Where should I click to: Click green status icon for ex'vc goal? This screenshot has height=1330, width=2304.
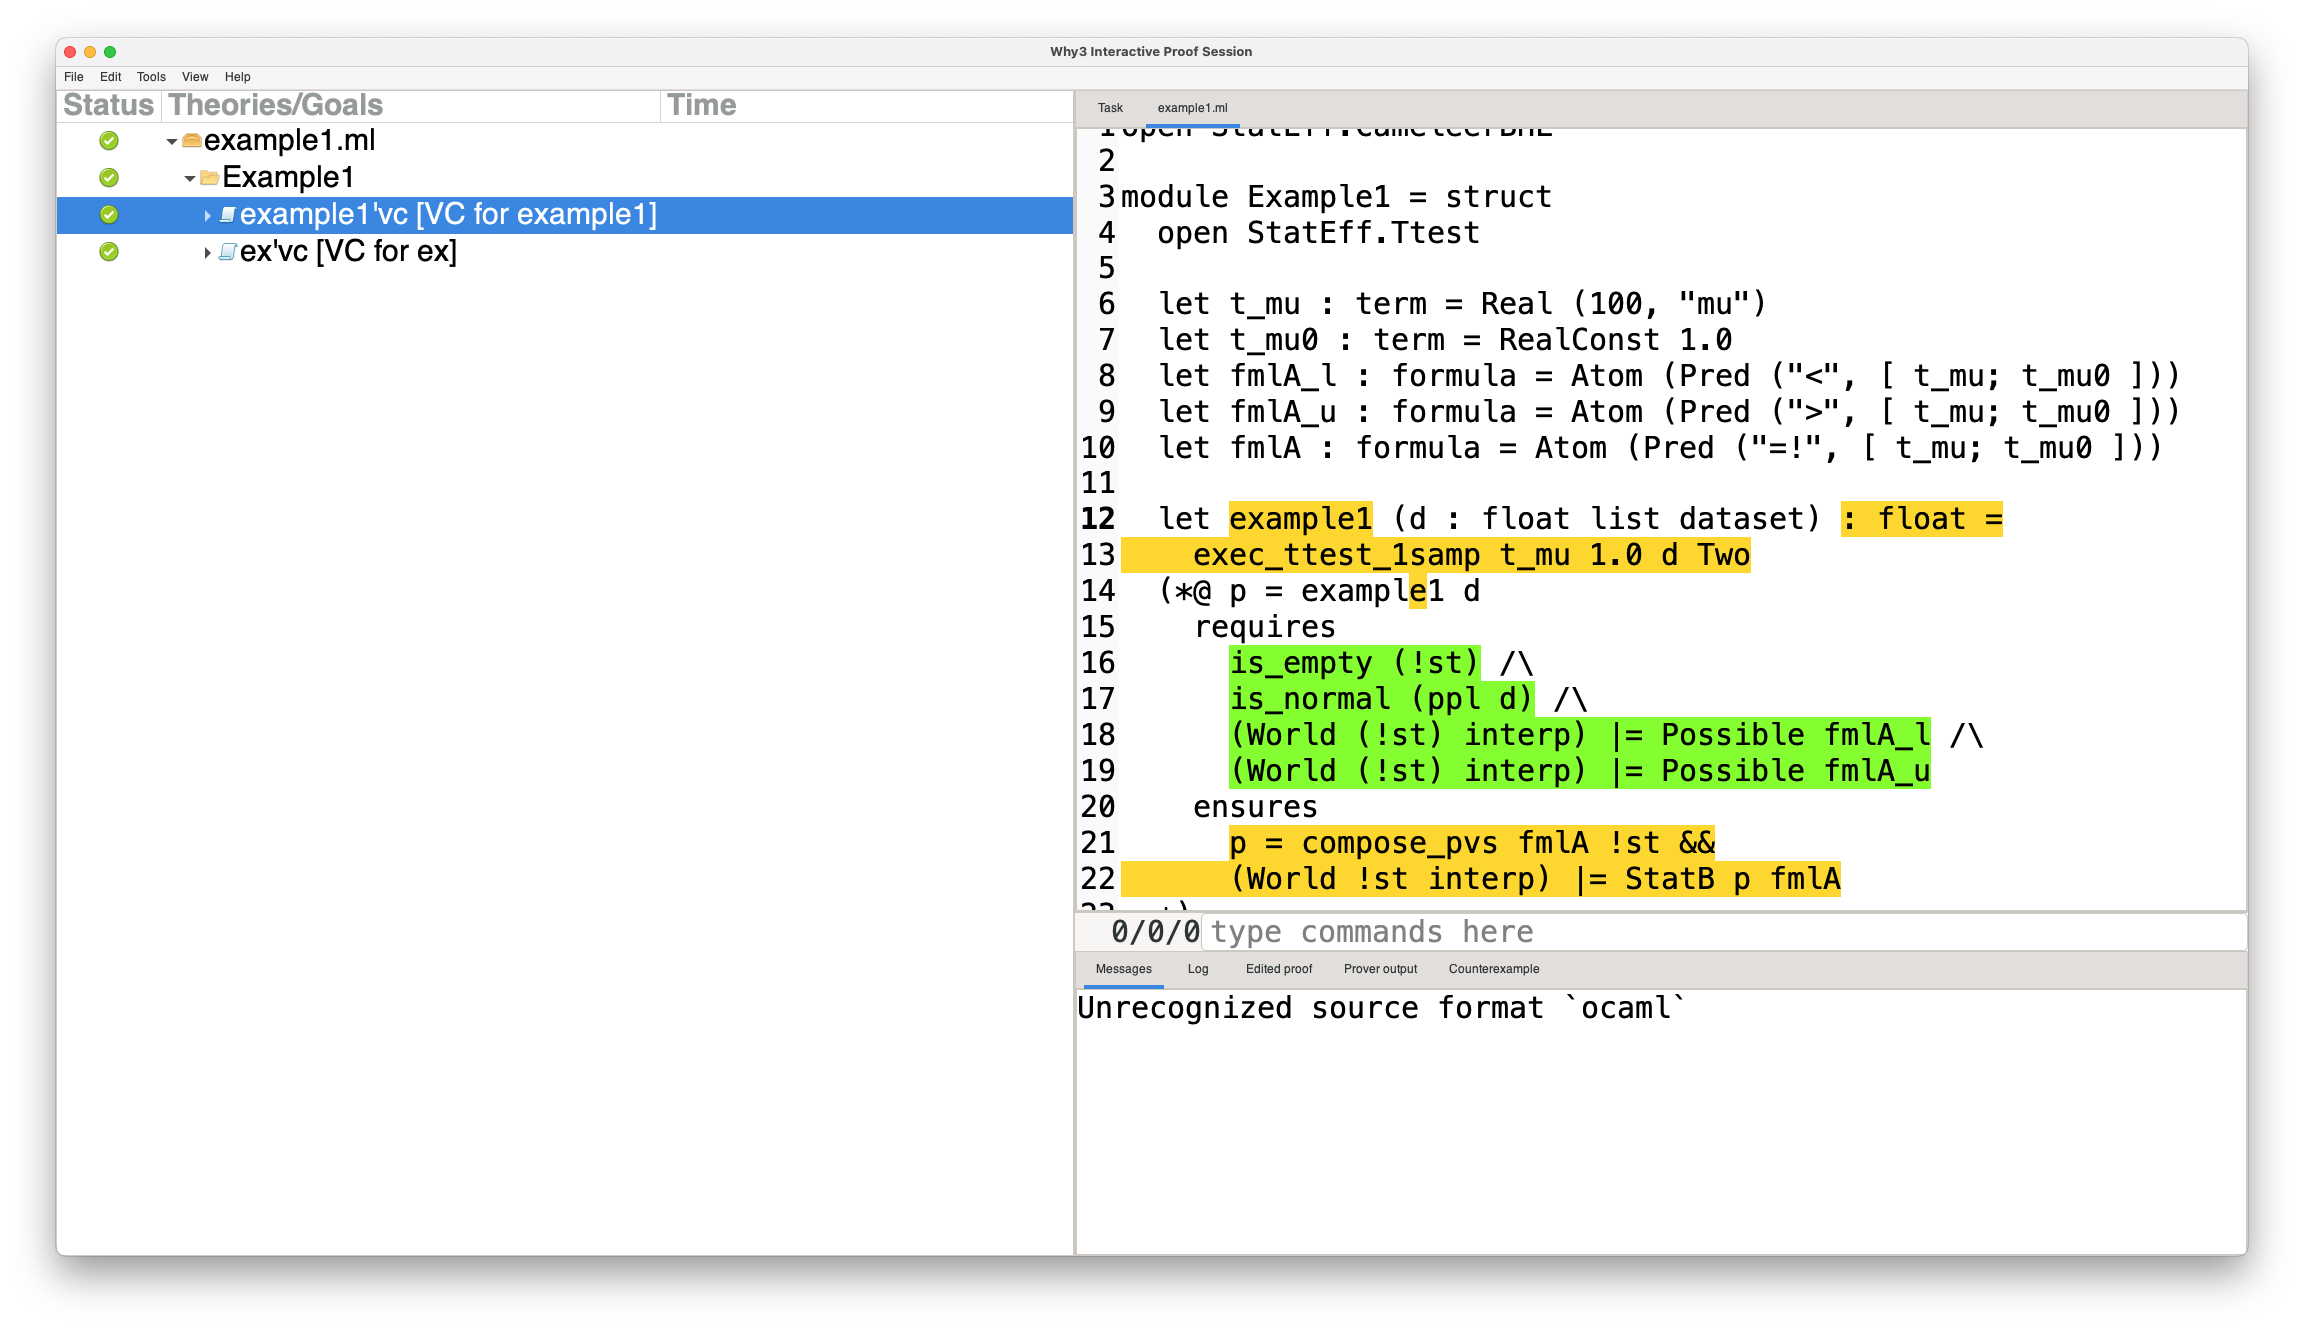109,252
